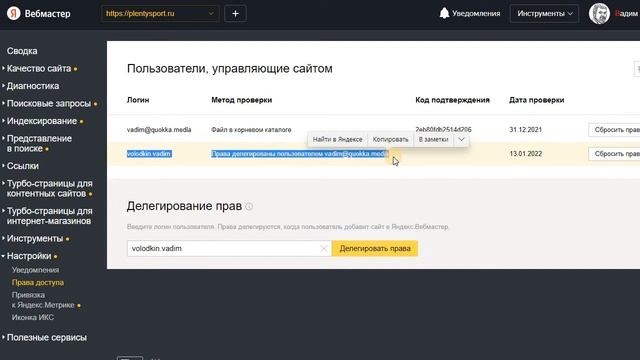Screen dimensions: 640x360
Task: Expand Поисковые запросы section
Action: (x=49, y=104)
